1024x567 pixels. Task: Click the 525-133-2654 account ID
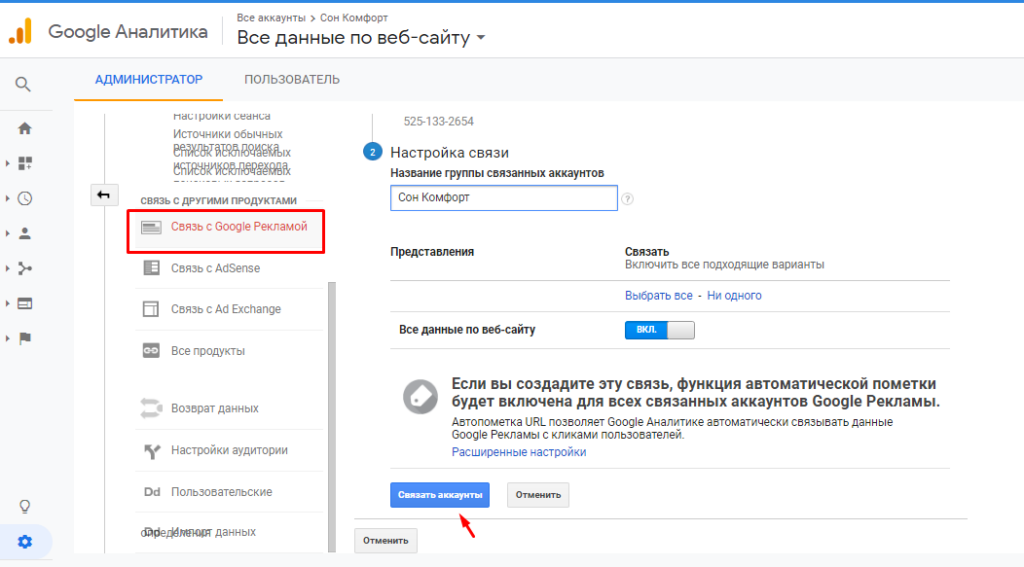coord(438,122)
